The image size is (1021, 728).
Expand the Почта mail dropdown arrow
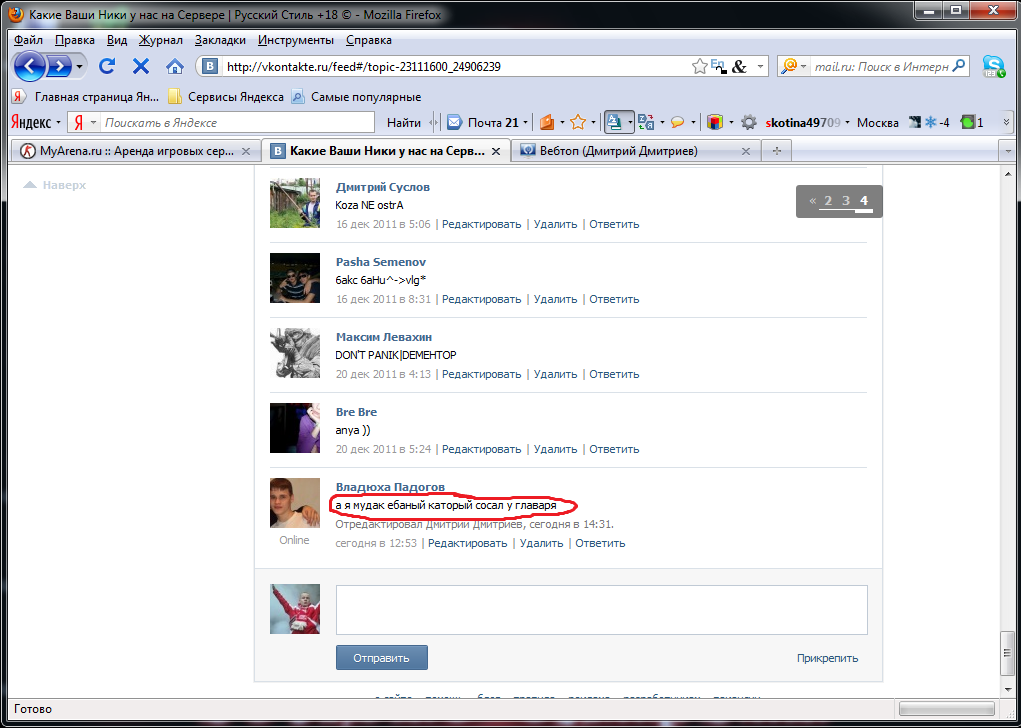pyautogui.click(x=525, y=122)
